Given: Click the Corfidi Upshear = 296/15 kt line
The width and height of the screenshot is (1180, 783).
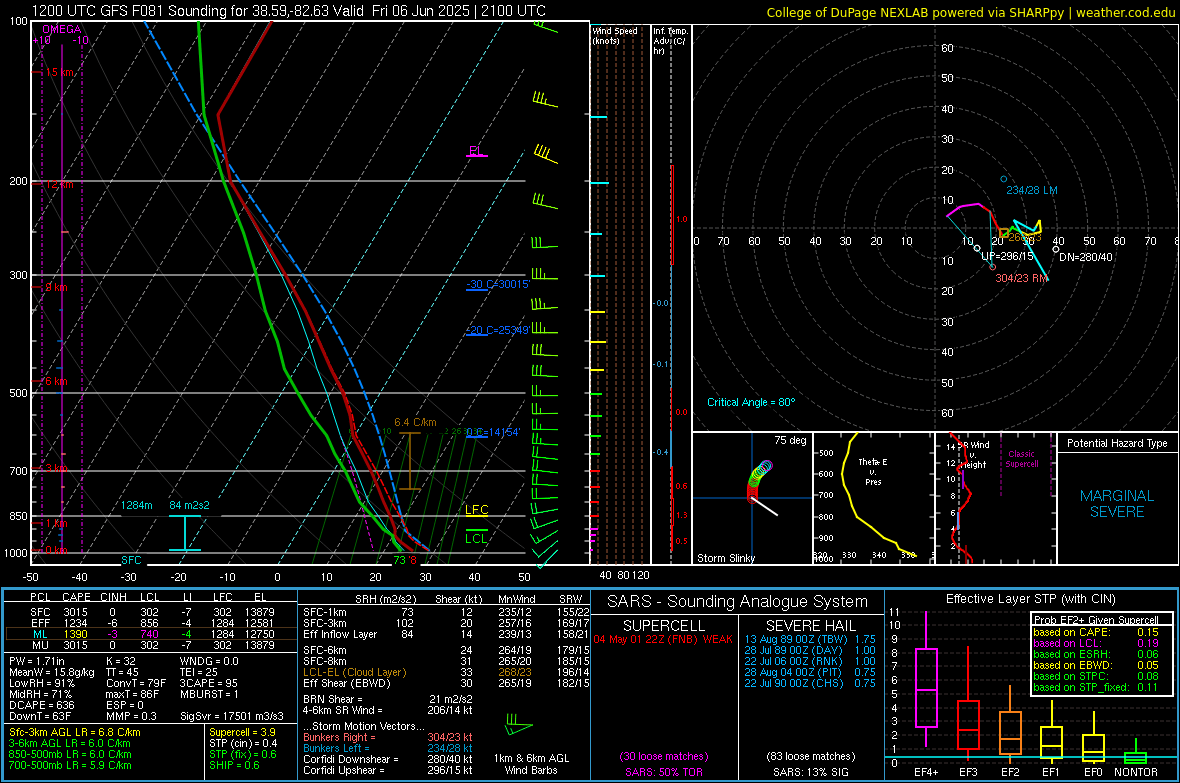Looking at the screenshot, I should tap(388, 770).
